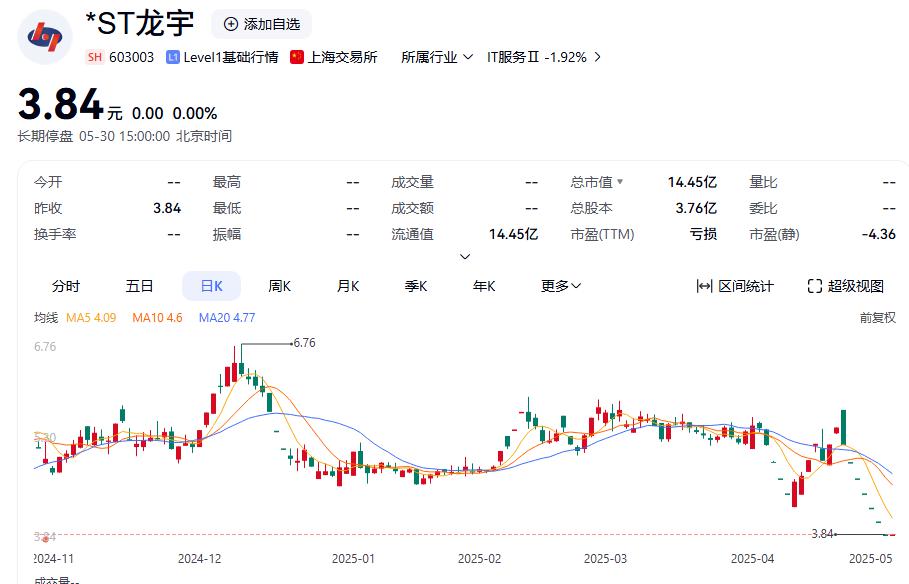909x584 pixels.
Task: Expand more quote data with chevron
Action: click(465, 257)
